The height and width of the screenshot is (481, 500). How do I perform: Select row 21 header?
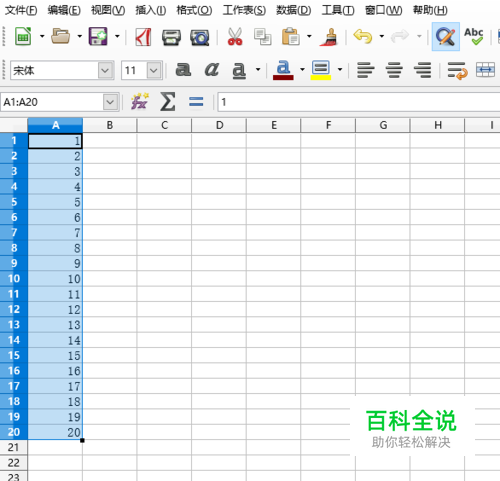pyautogui.click(x=14, y=447)
